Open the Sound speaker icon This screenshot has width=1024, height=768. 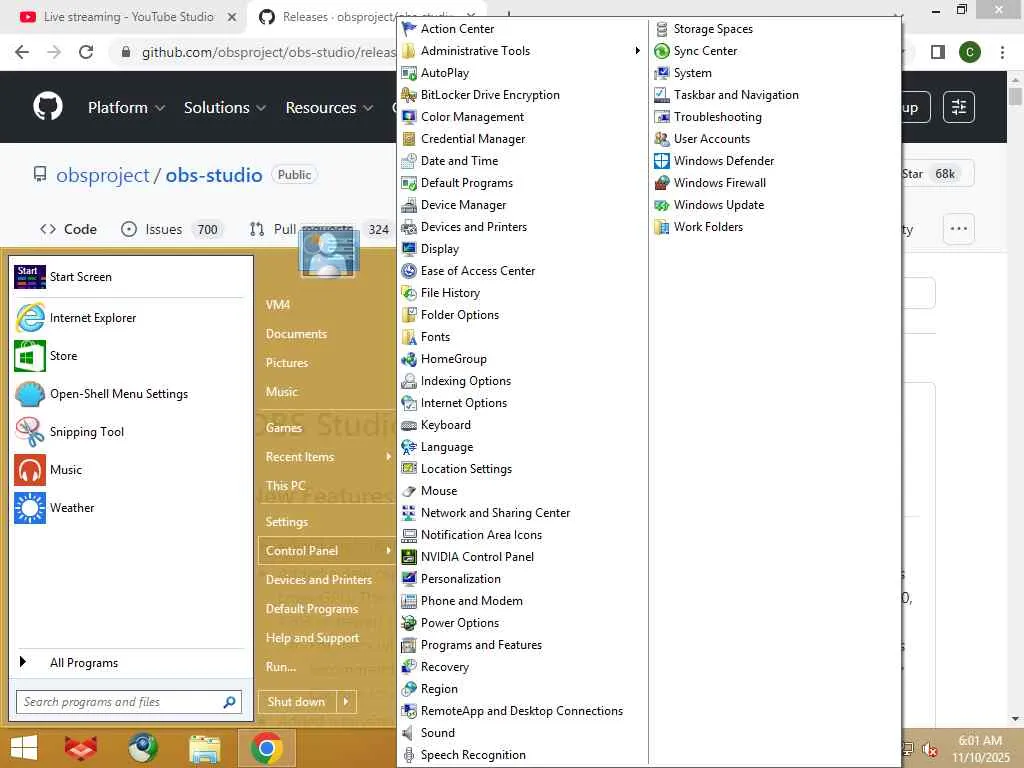[409, 733]
